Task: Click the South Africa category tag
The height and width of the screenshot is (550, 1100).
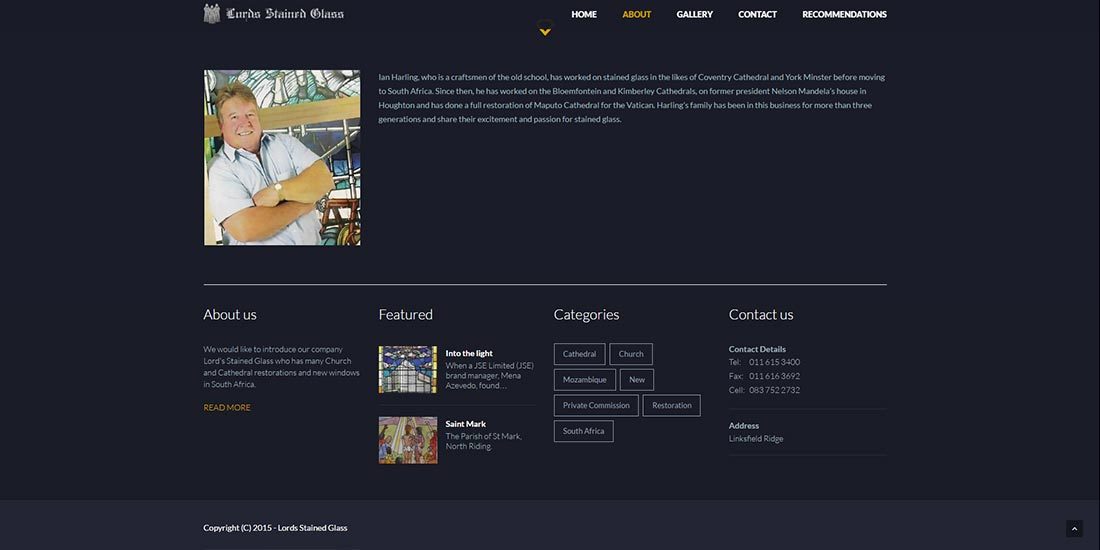Action: 583,431
